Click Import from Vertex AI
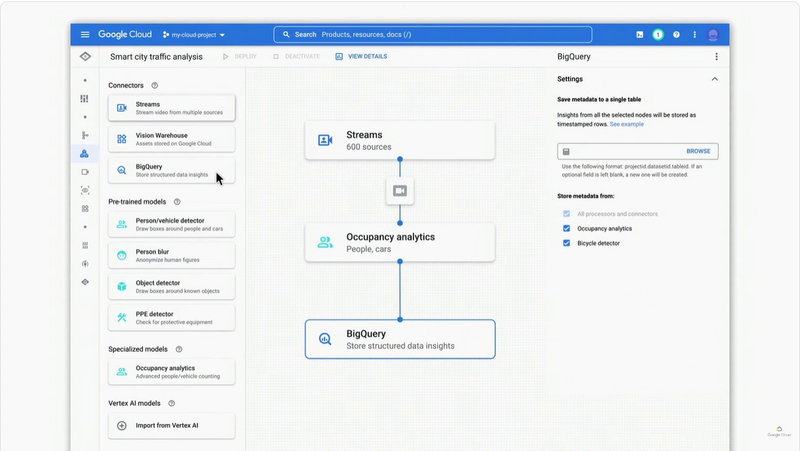 tap(171, 425)
